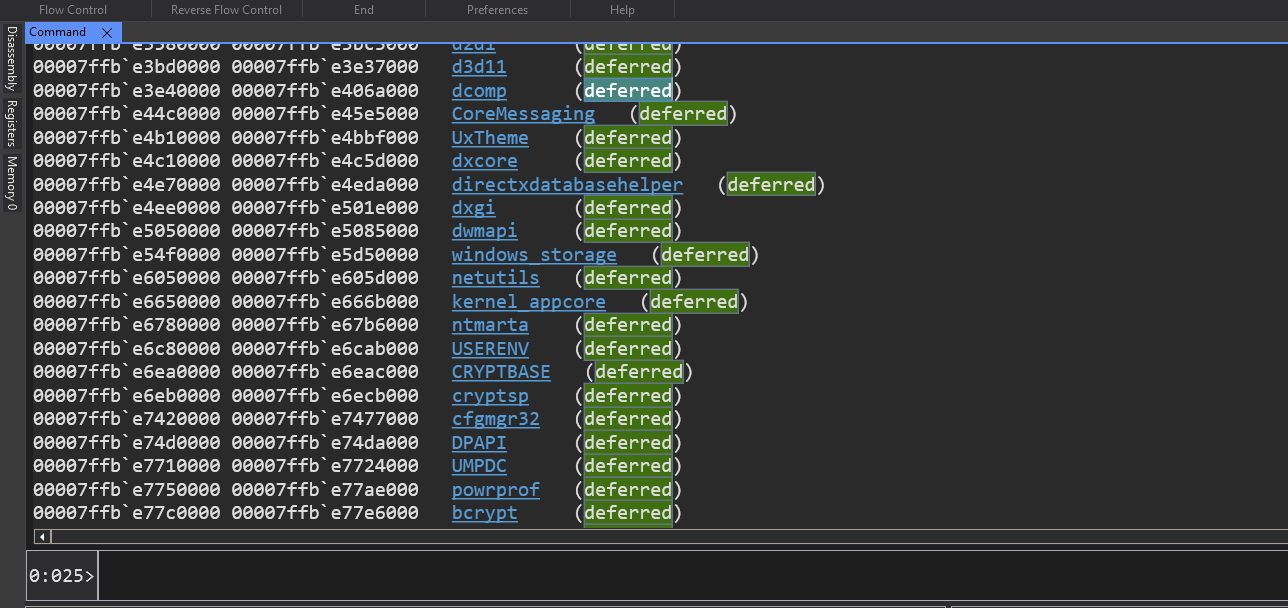
Task: Click the Preferences ribbon group label
Action: [x=497, y=10]
